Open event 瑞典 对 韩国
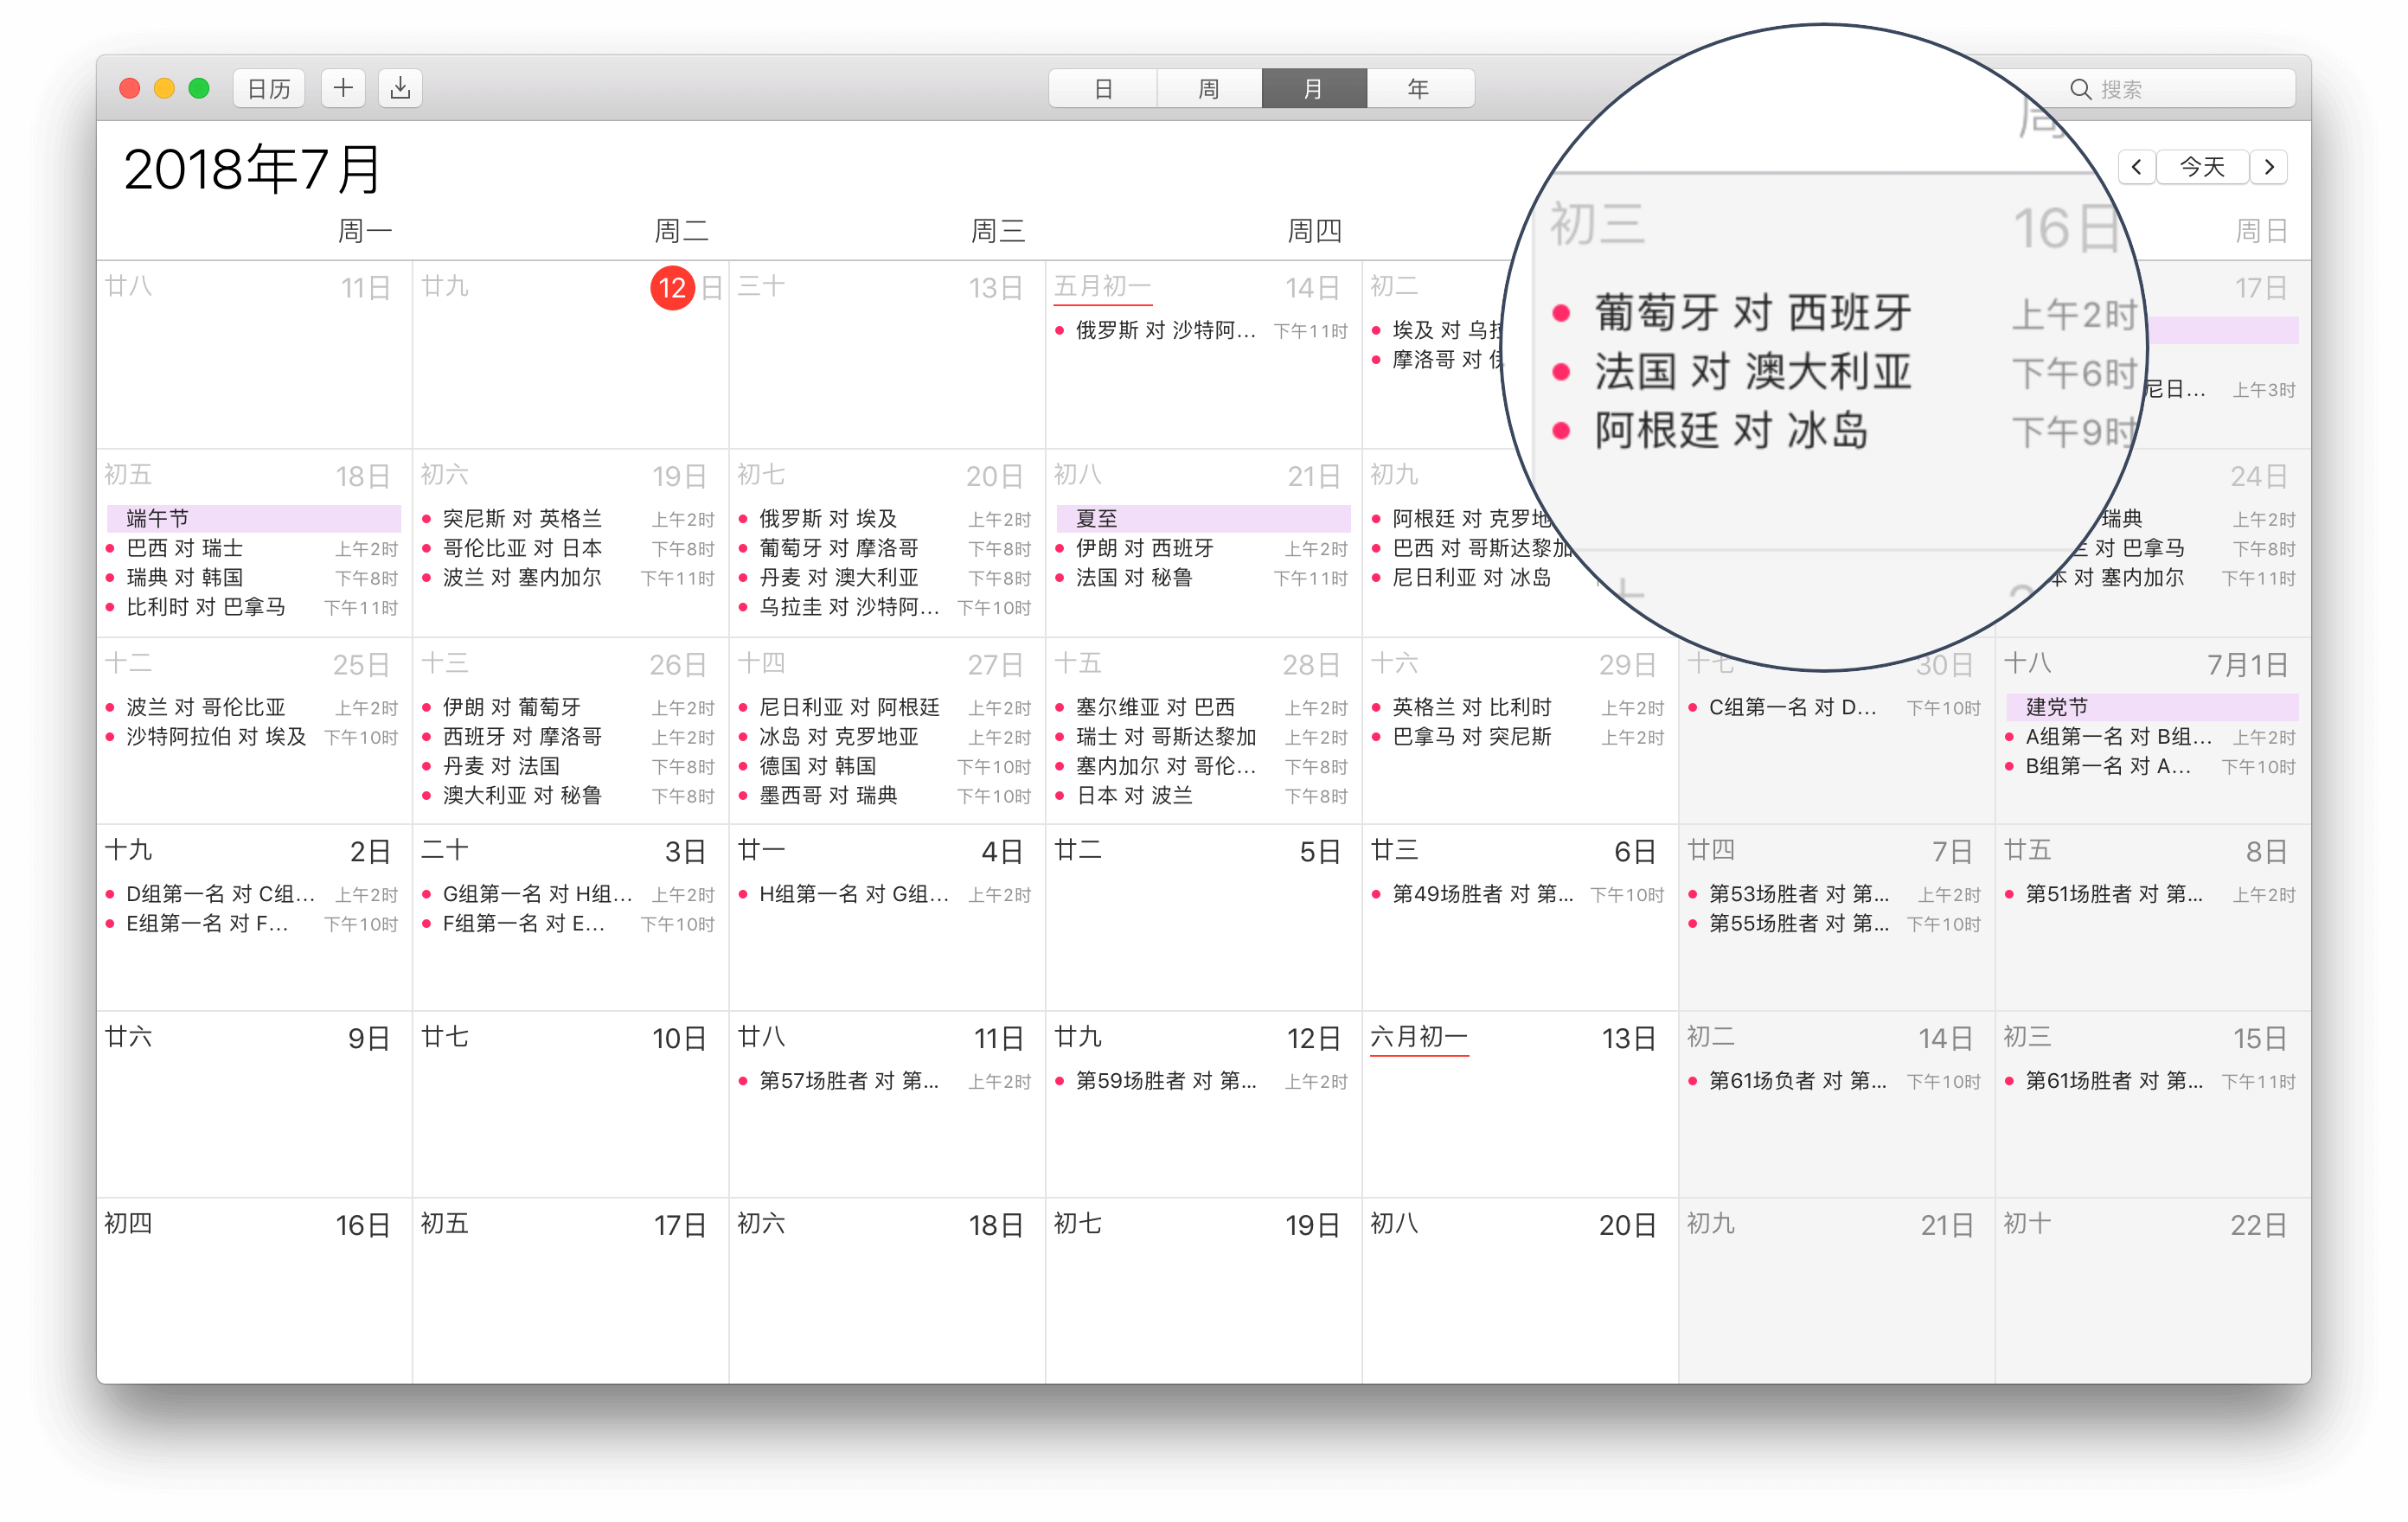The height and width of the screenshot is (1522, 2408). point(252,577)
